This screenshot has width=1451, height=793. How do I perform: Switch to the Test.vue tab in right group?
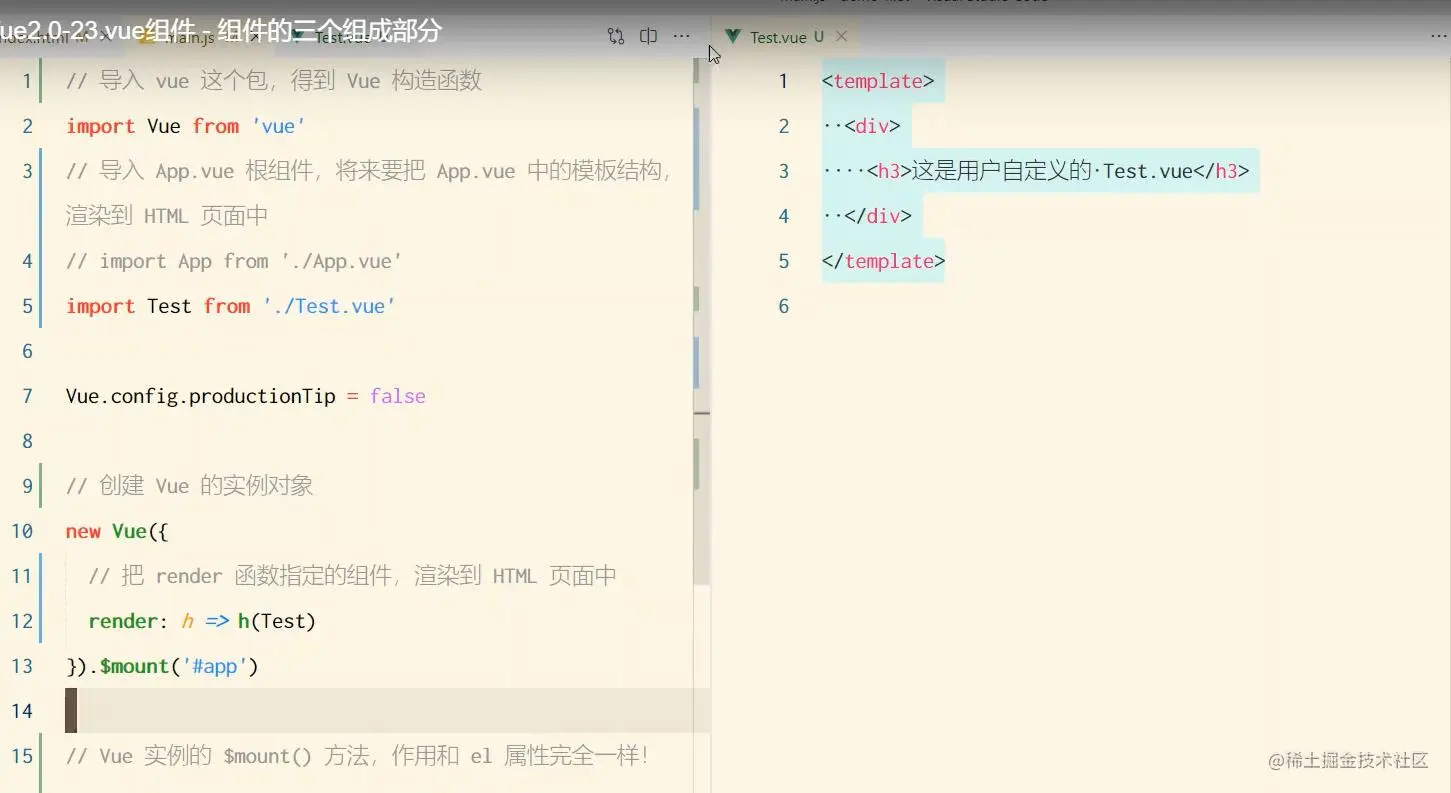tap(777, 37)
